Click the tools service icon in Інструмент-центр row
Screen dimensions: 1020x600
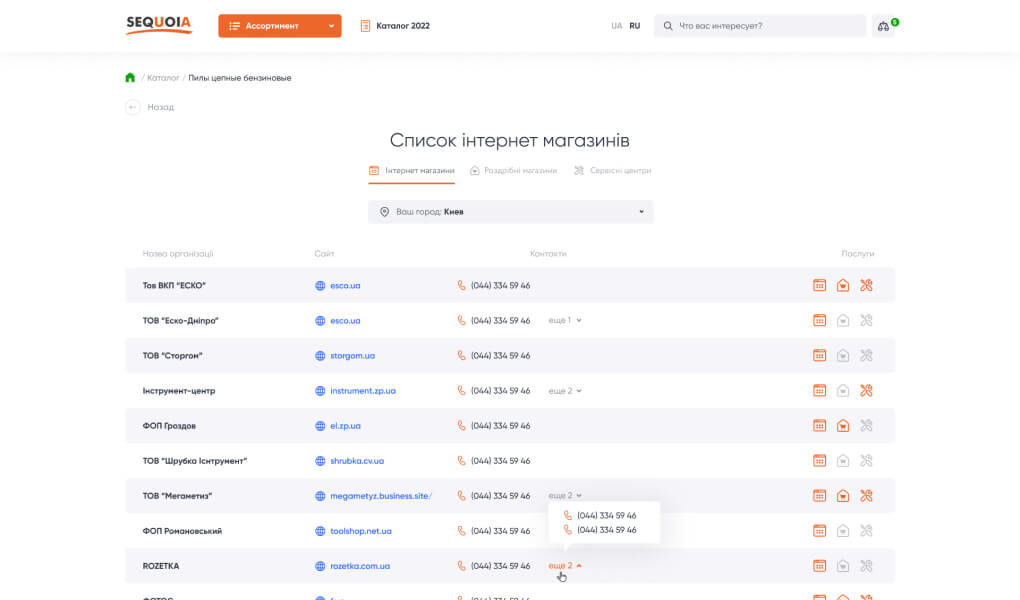pyautogui.click(x=867, y=391)
